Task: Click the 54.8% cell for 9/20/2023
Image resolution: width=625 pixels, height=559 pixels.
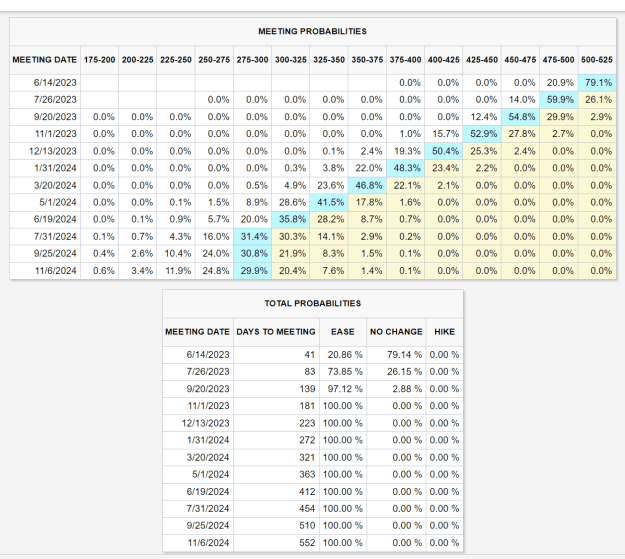Action: tap(521, 117)
